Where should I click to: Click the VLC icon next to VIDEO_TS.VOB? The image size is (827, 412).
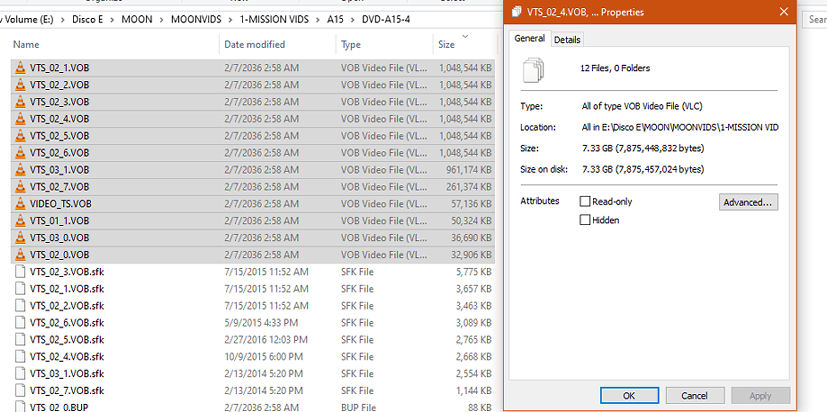19,203
